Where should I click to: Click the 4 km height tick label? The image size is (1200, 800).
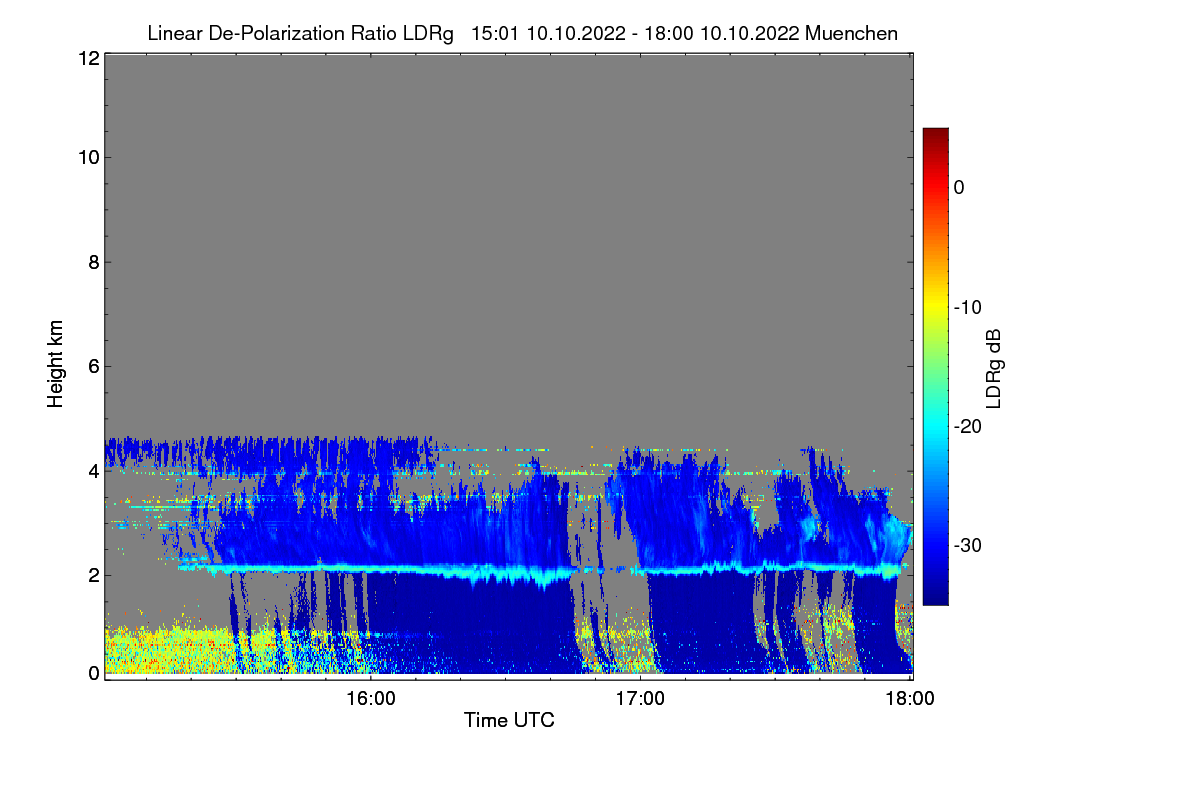[x=93, y=470]
